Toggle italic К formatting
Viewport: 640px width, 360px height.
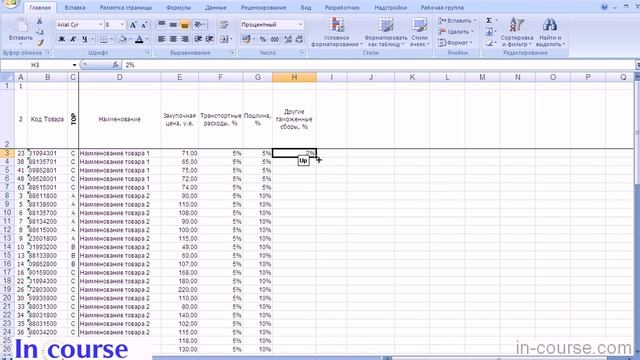(x=73, y=39)
